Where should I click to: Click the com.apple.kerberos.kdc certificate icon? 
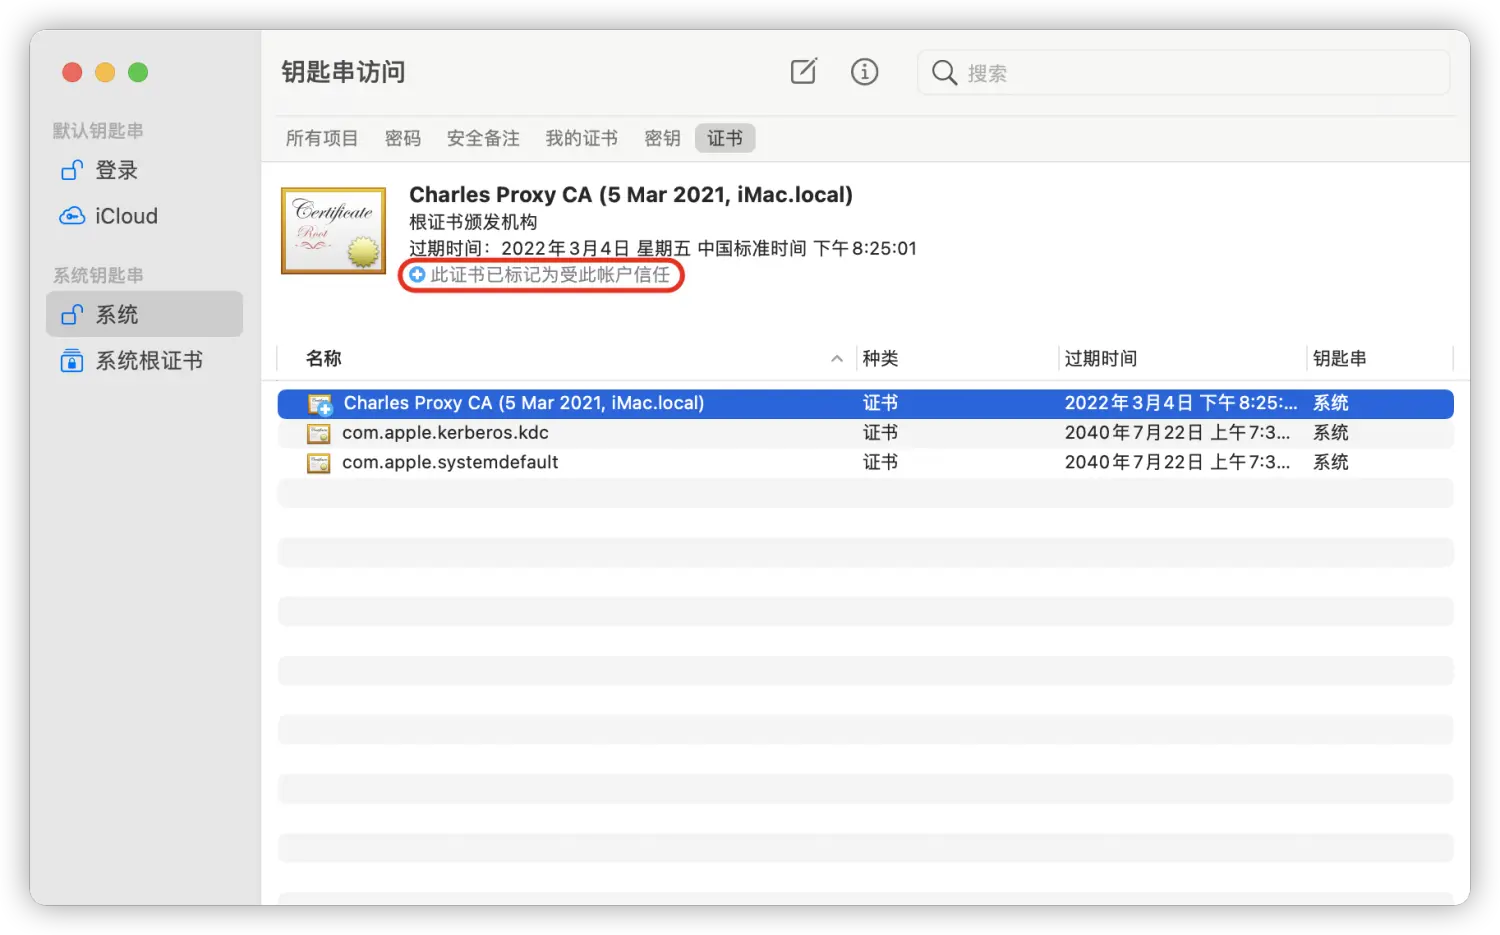319,433
